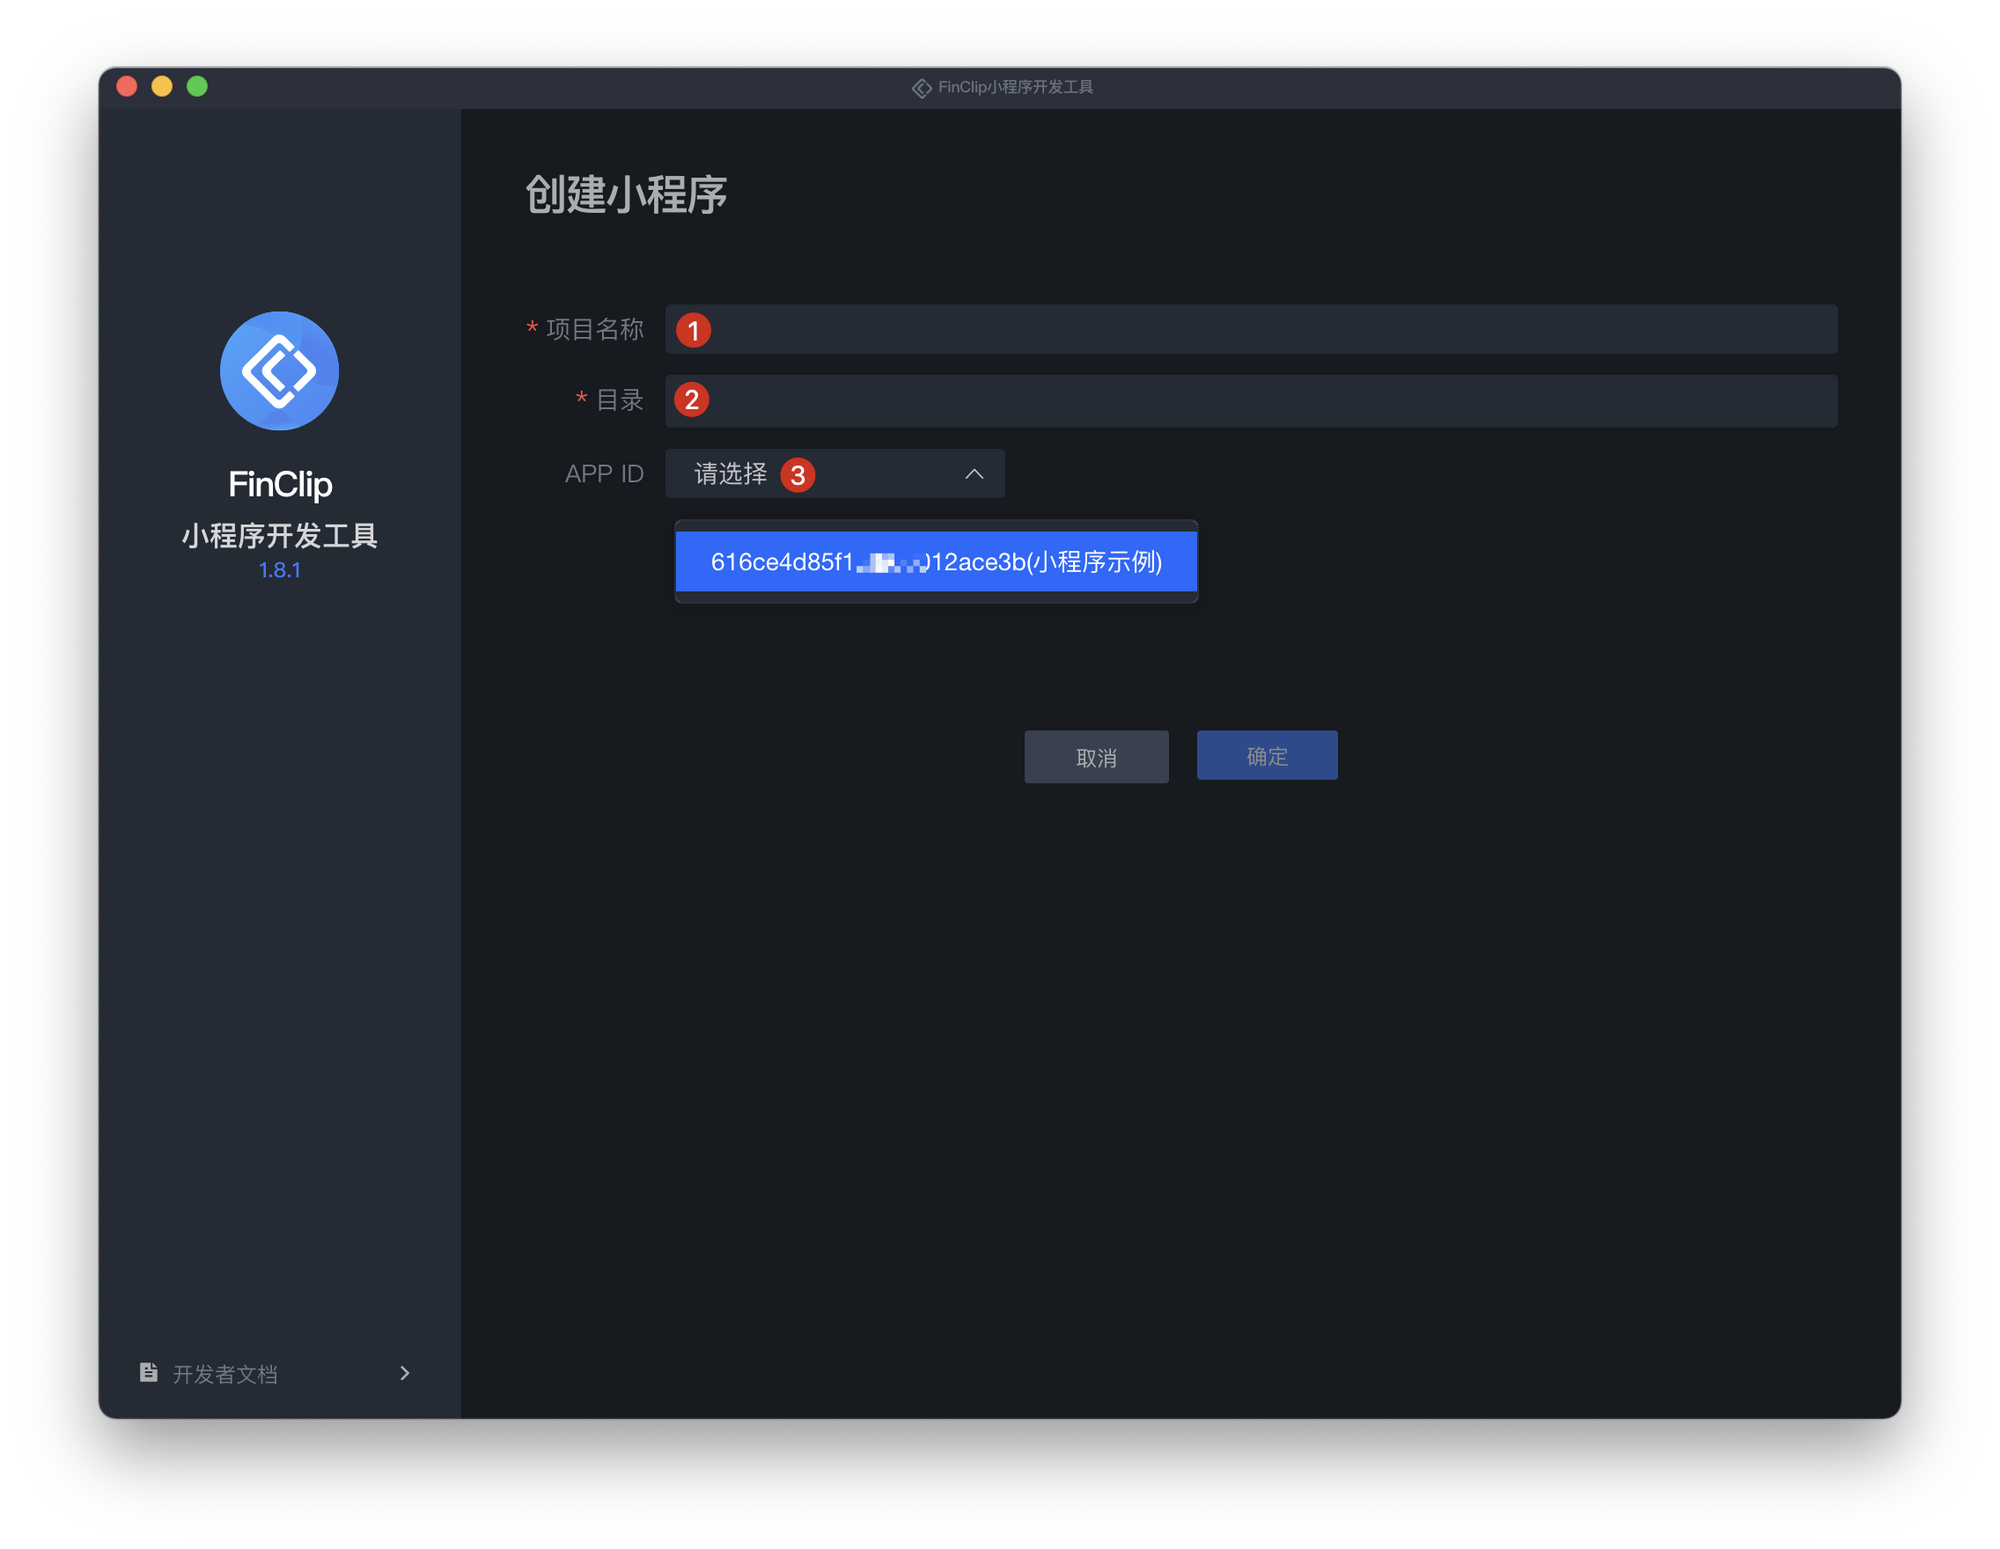Click the FinClip logo icon in sidebar
2000x1549 pixels.
click(279, 371)
